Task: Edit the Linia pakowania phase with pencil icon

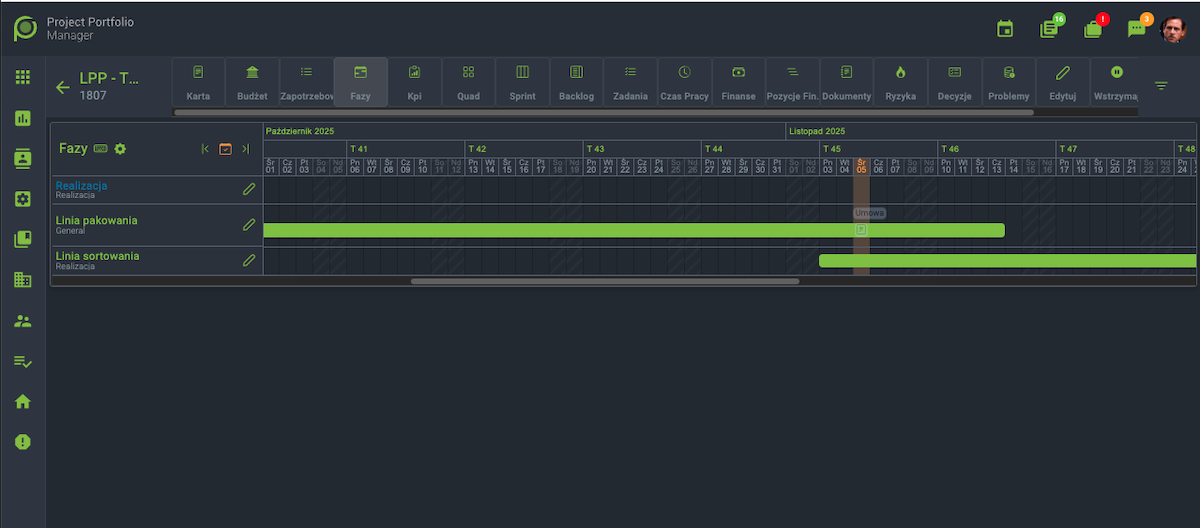Action: (x=249, y=225)
